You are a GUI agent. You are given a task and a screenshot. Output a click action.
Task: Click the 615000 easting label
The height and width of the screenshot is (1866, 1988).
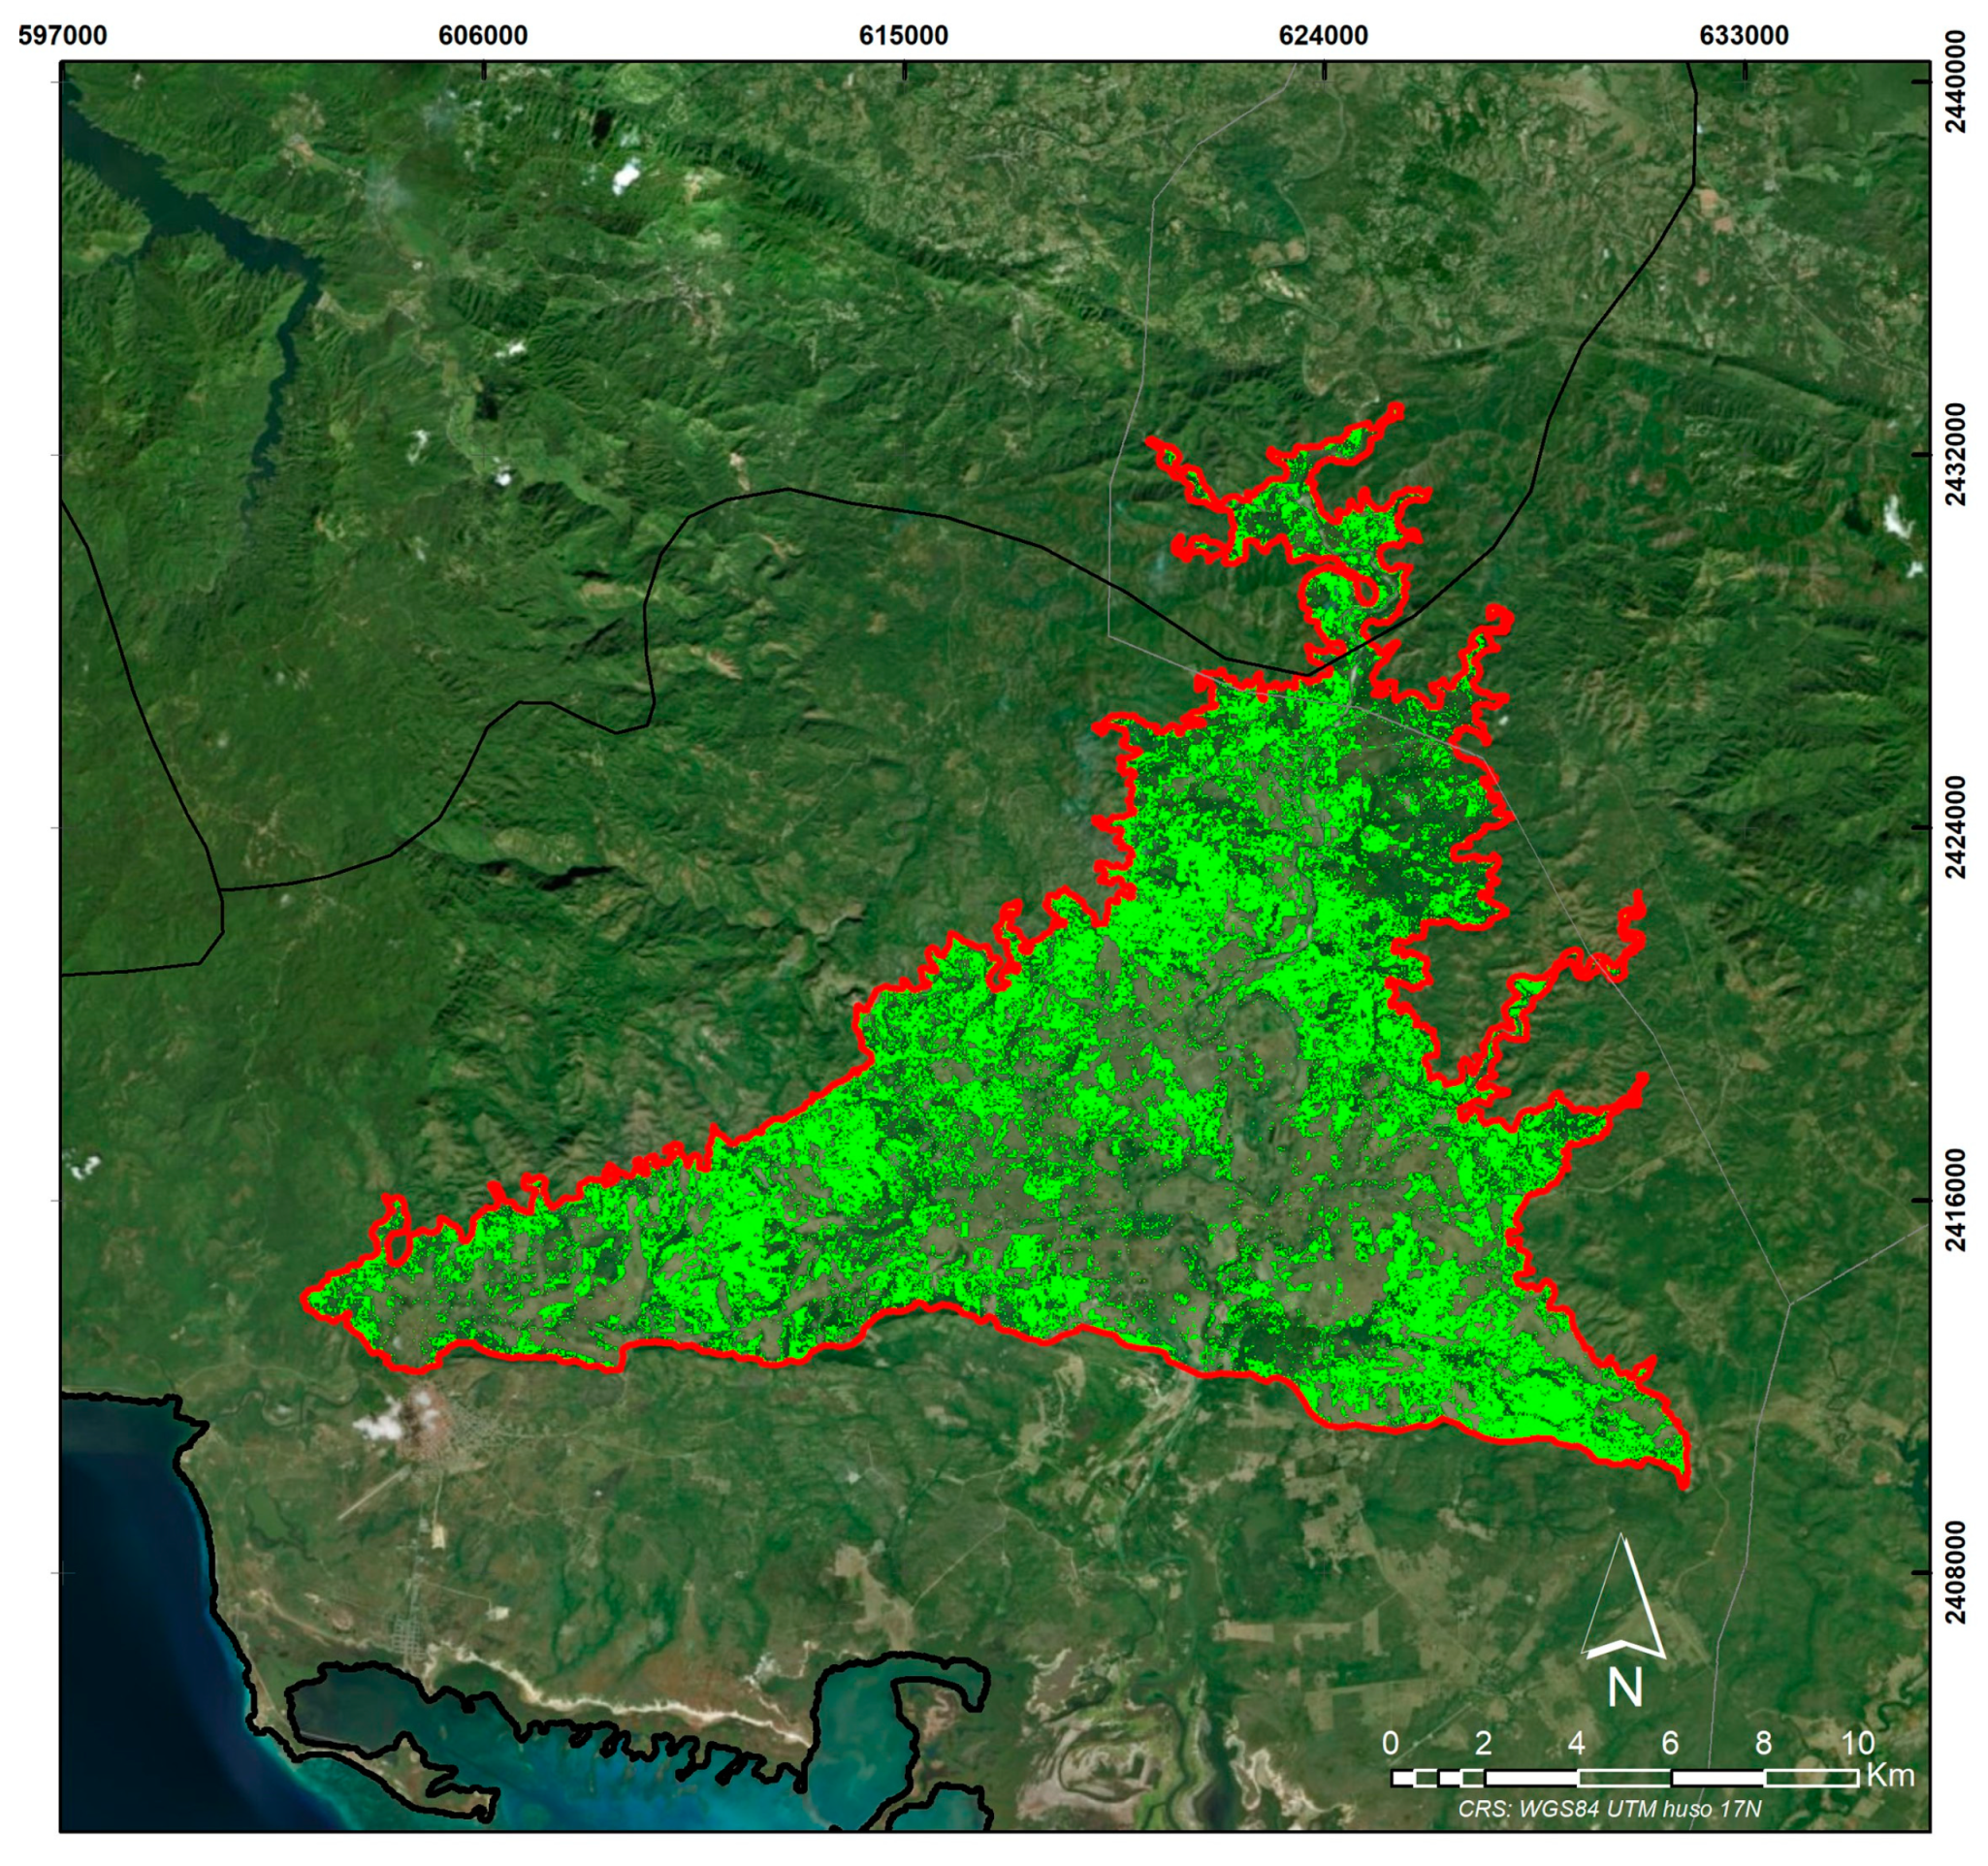tap(904, 35)
